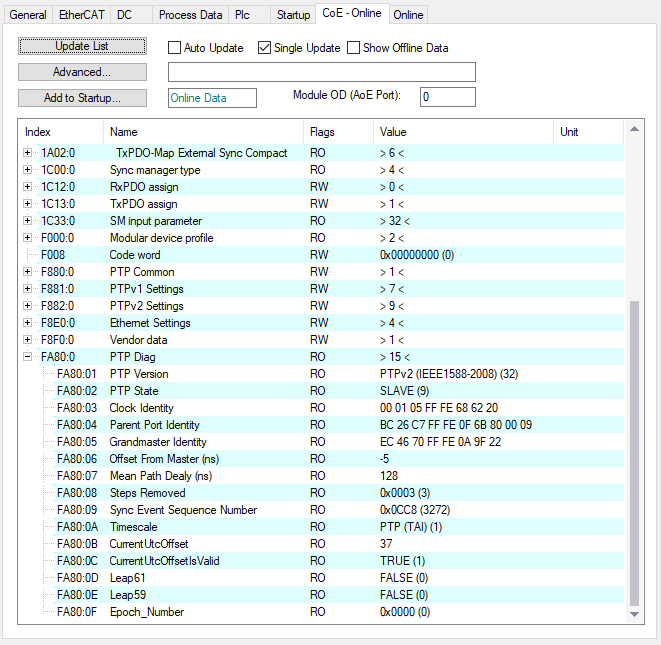Enable the Auto Update checkbox
661x645 pixels.
coord(174,48)
